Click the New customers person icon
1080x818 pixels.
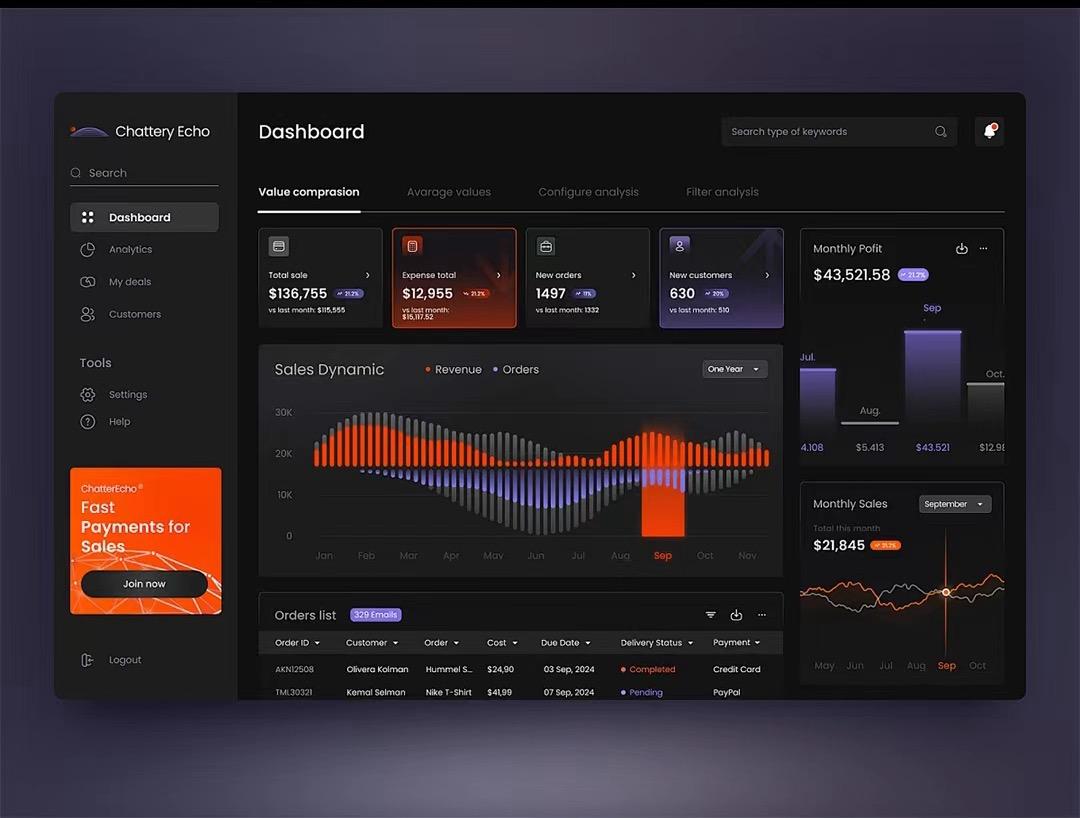tap(680, 246)
